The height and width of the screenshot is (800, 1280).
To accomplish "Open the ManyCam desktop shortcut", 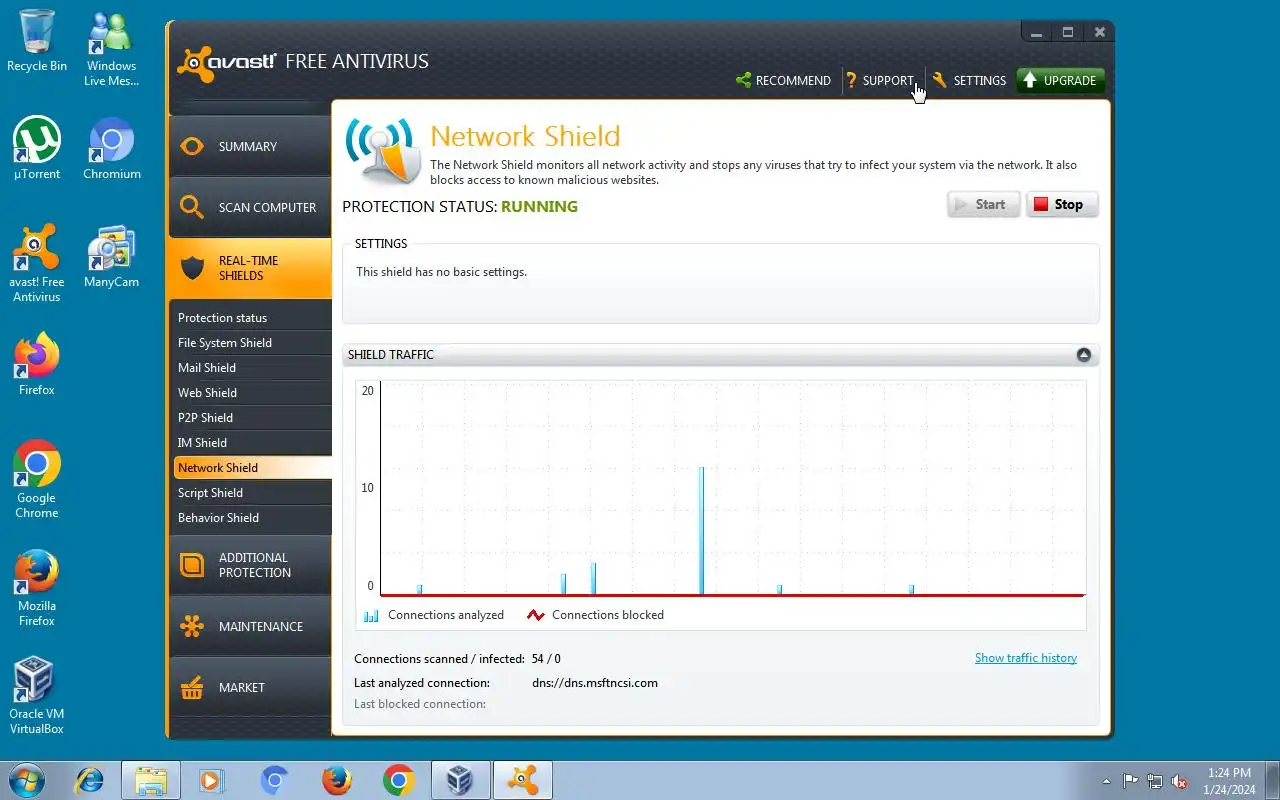I will pyautogui.click(x=111, y=257).
